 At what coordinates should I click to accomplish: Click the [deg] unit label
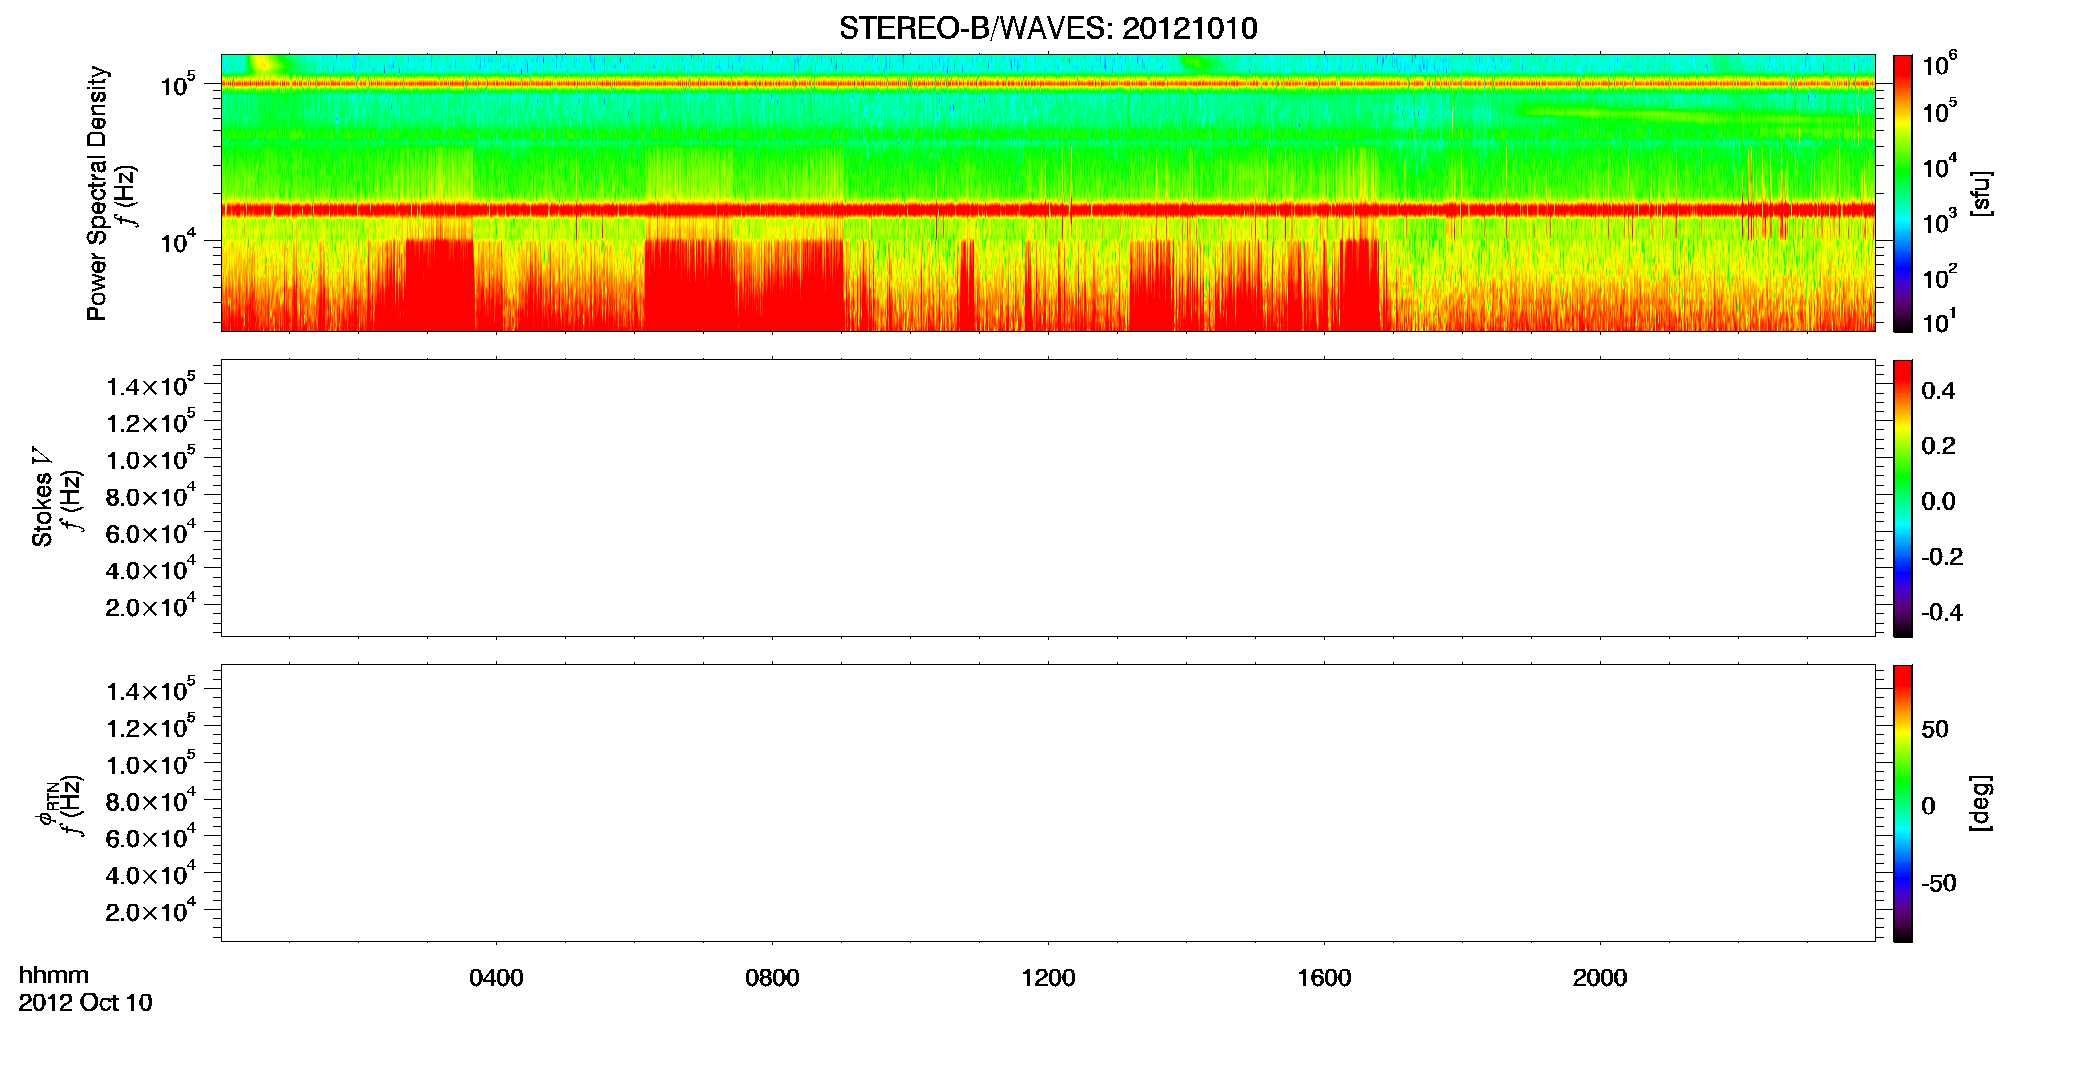tap(1980, 803)
